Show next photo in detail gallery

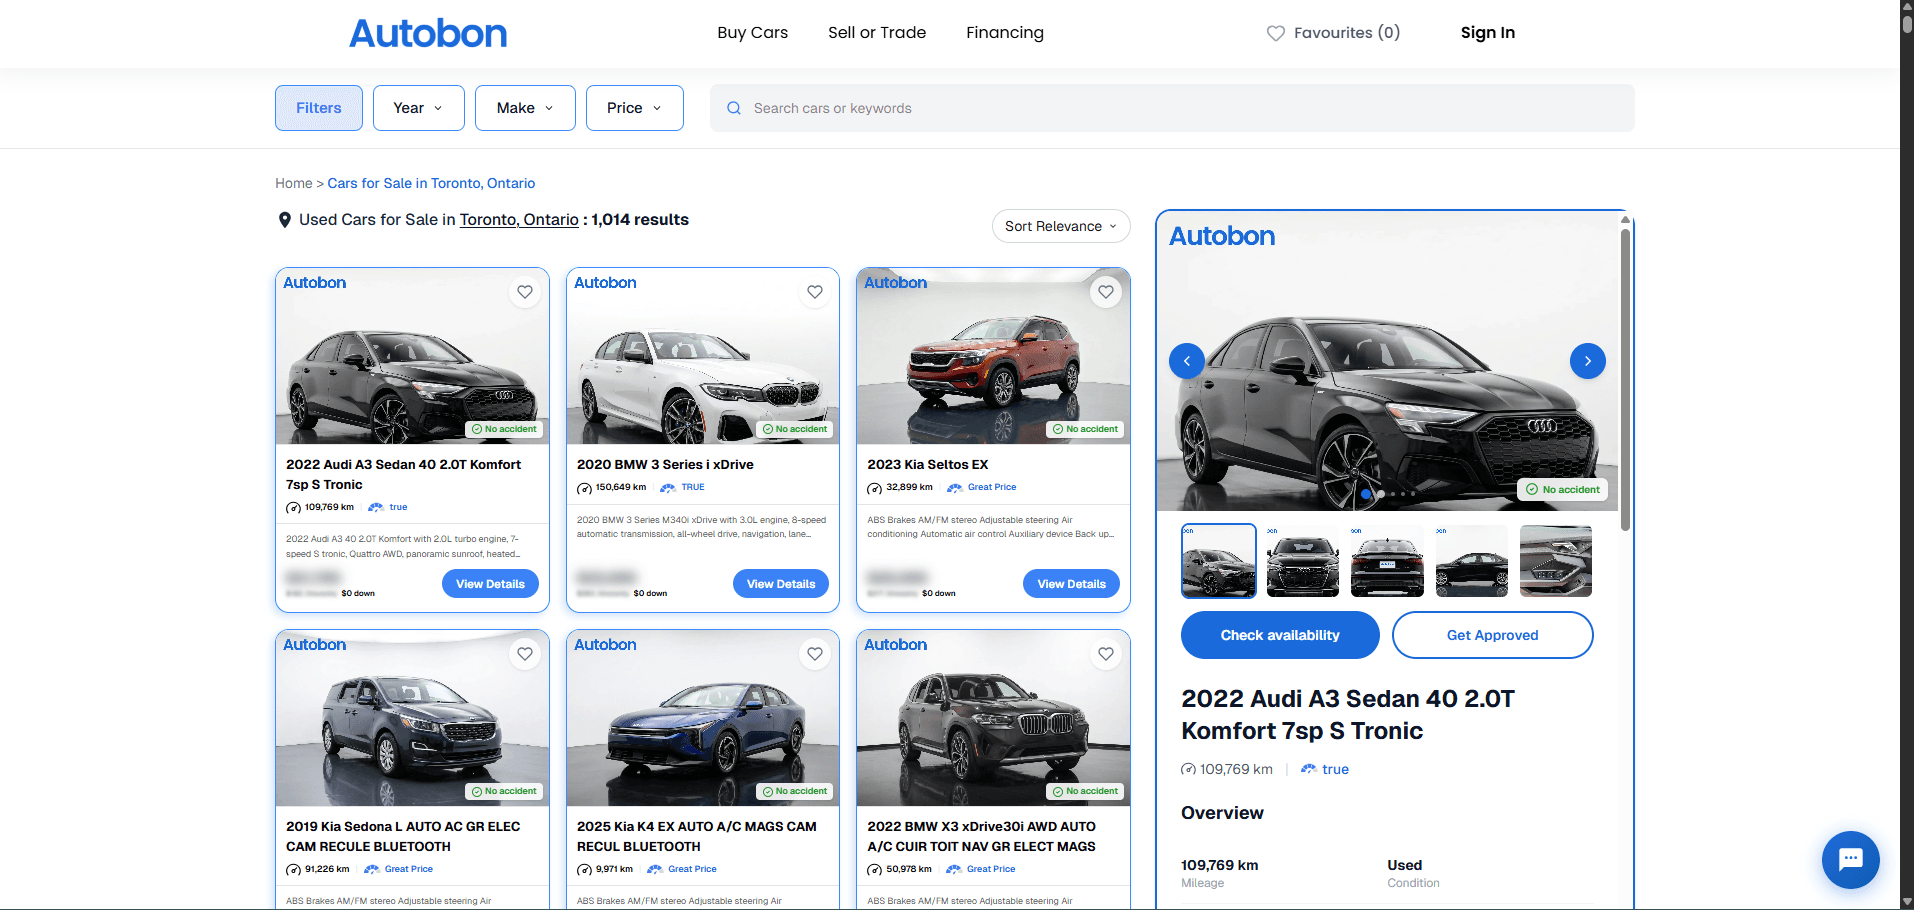(x=1588, y=361)
